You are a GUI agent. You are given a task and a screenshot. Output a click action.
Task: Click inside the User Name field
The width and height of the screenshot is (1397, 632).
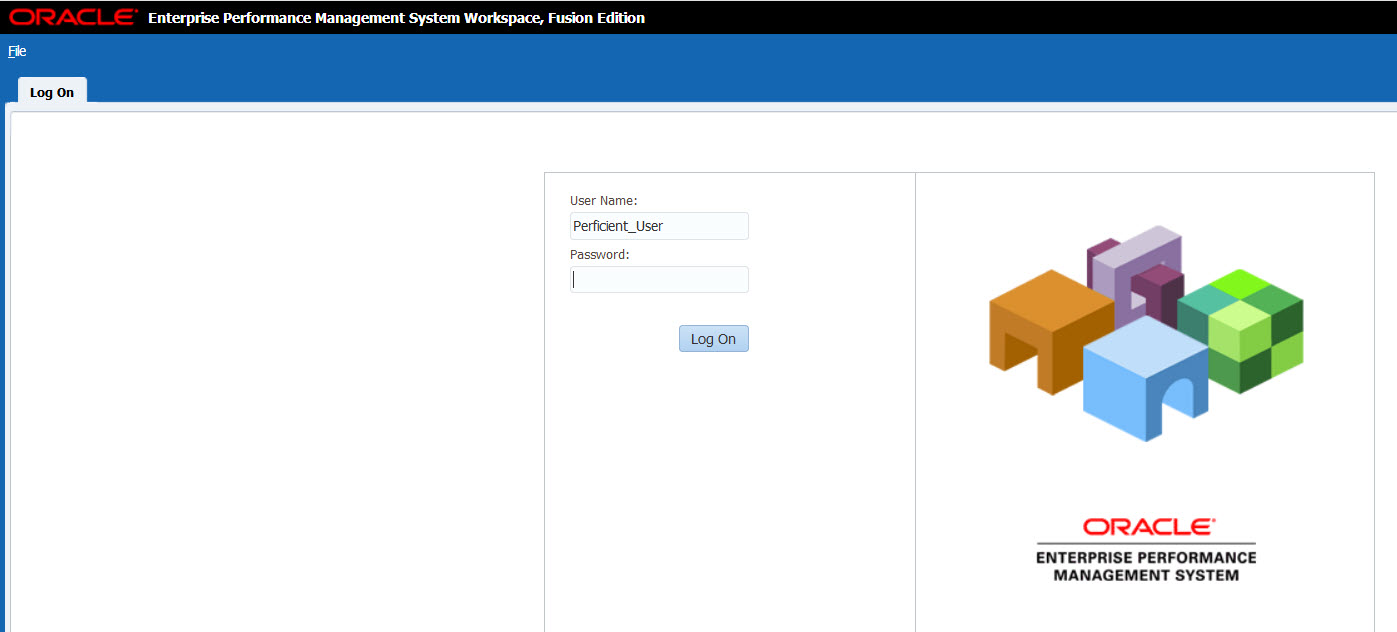pos(659,226)
